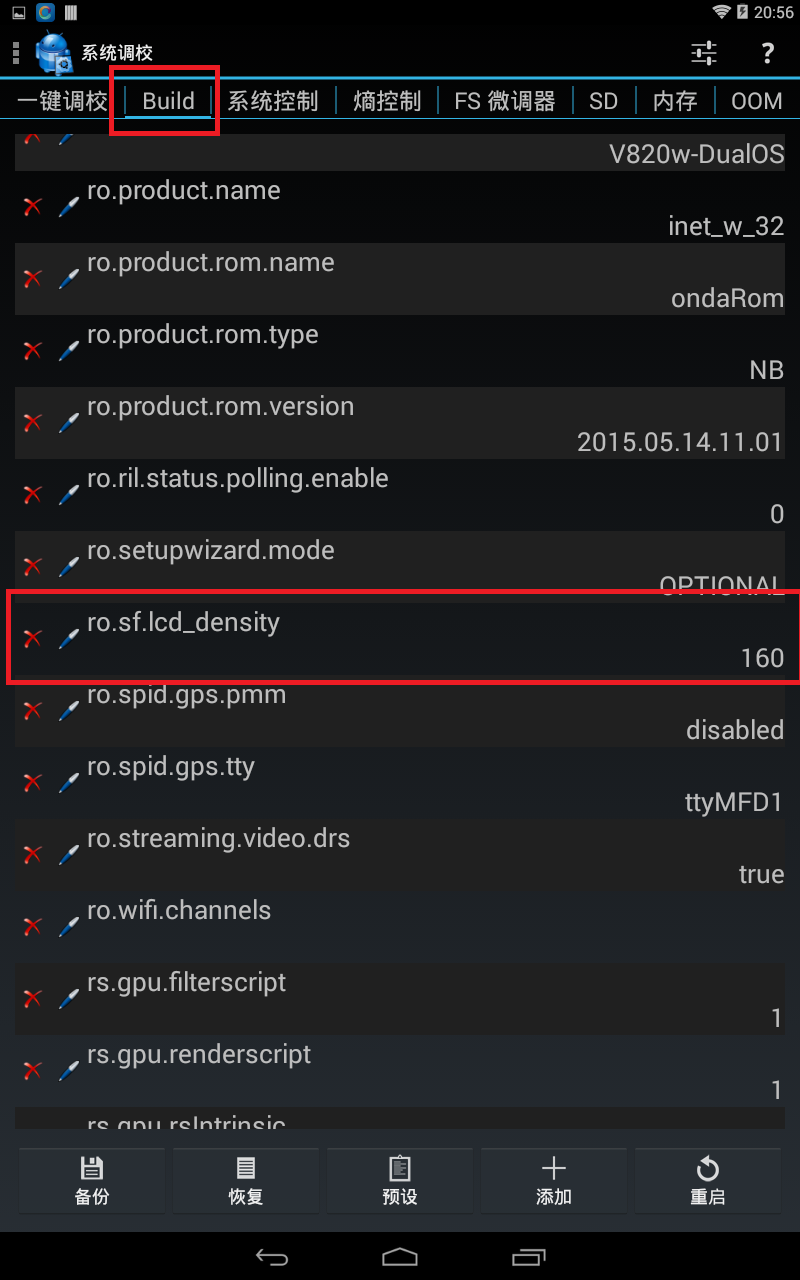Click the 添加 add button

pos(554,1182)
